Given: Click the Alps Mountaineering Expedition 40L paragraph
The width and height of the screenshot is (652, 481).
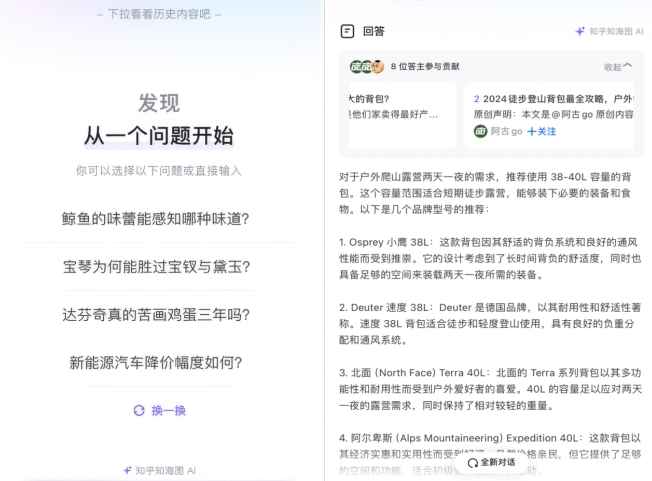Looking at the screenshot, I should pos(490,454).
